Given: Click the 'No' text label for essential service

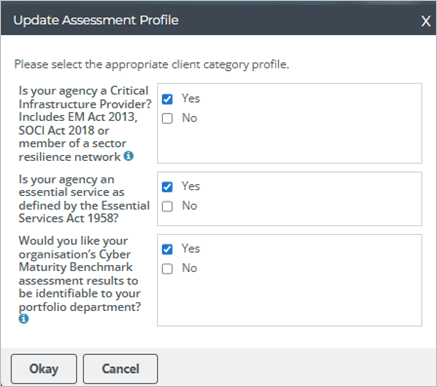Looking at the screenshot, I should point(189,206).
